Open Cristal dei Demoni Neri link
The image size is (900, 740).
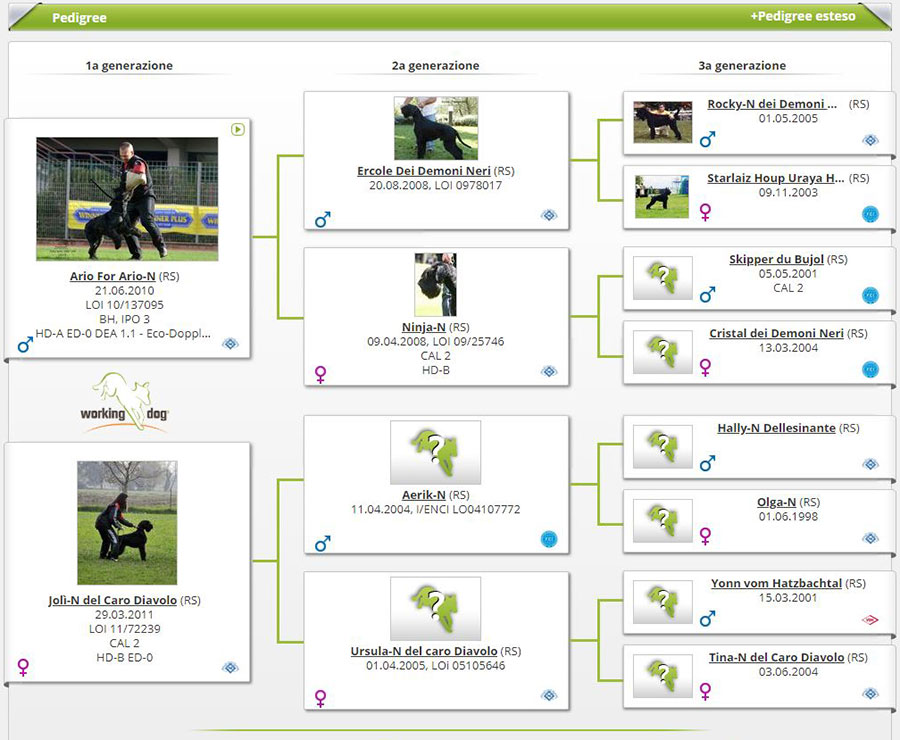pos(776,333)
